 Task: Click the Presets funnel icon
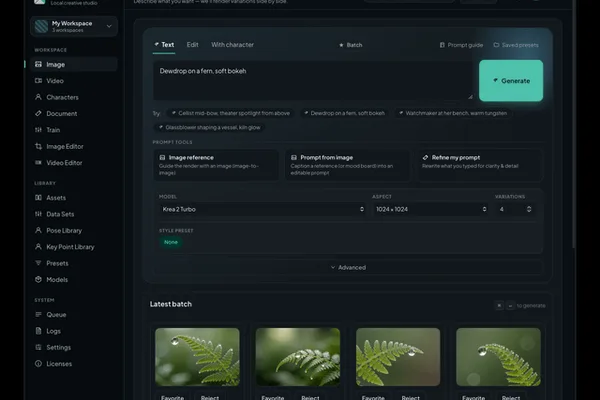tap(38, 263)
